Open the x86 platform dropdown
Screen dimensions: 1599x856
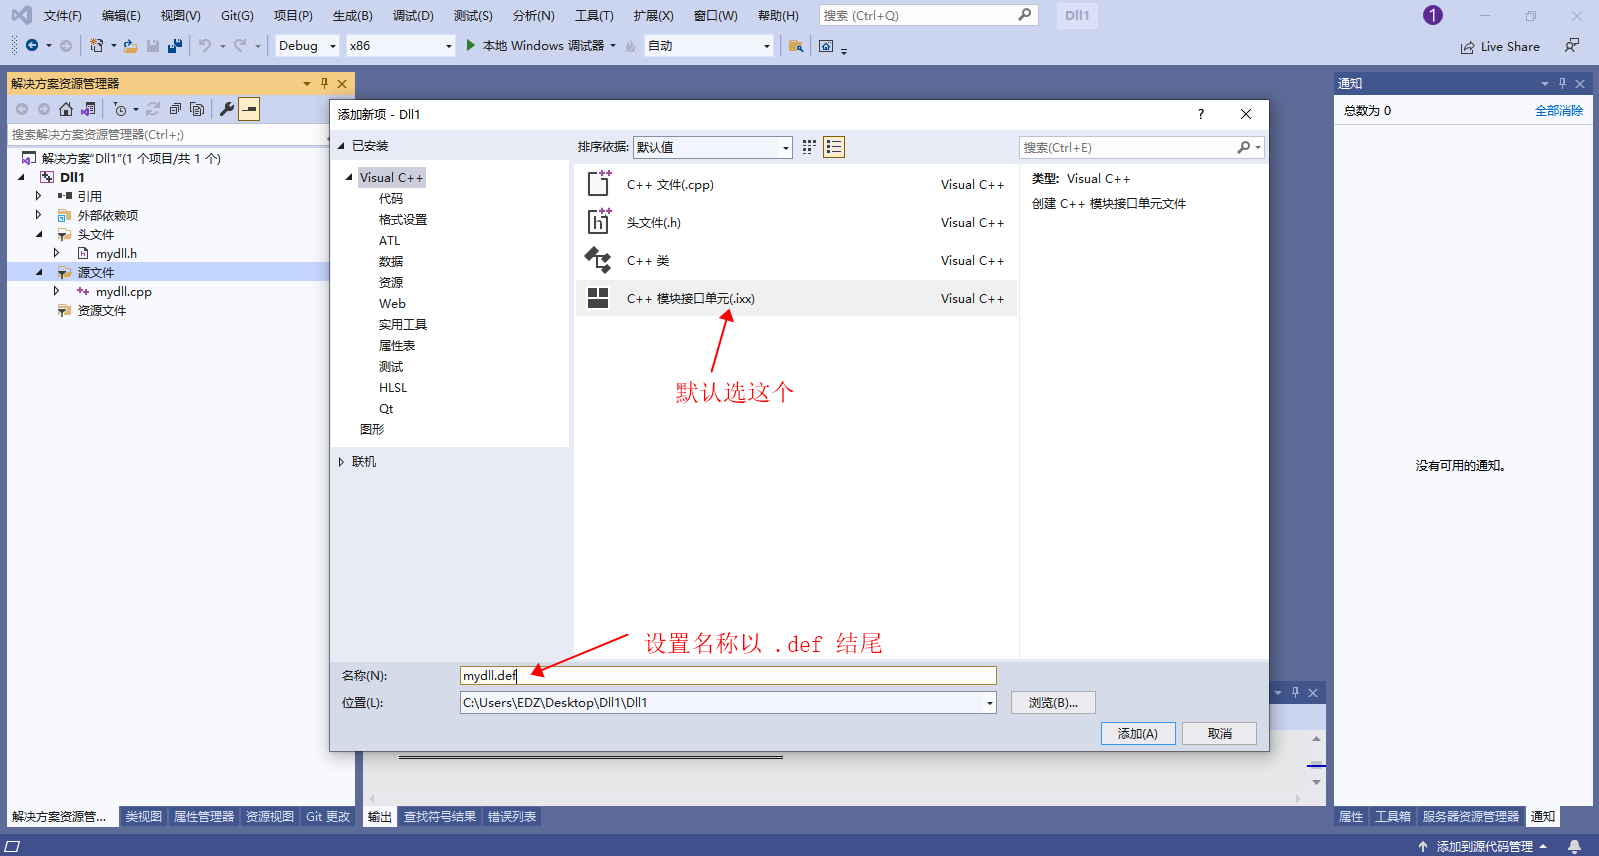pos(400,45)
